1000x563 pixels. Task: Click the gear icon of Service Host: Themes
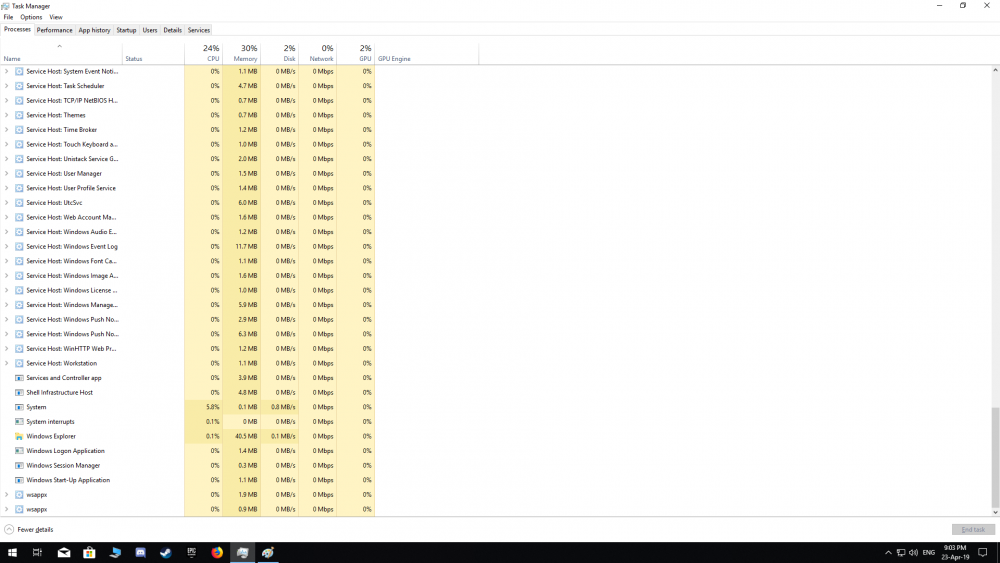coord(19,115)
